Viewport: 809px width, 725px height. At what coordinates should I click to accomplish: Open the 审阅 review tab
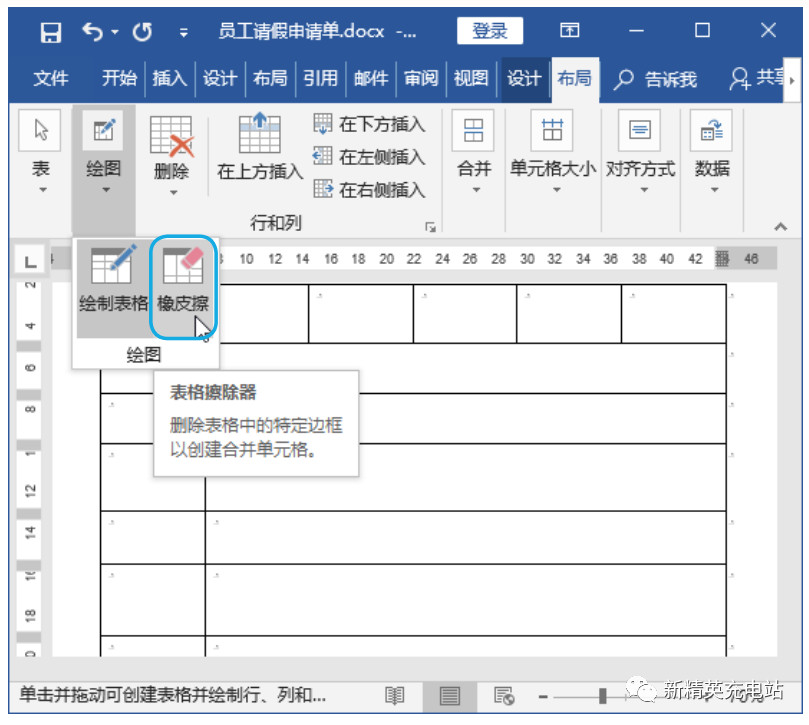(x=420, y=78)
